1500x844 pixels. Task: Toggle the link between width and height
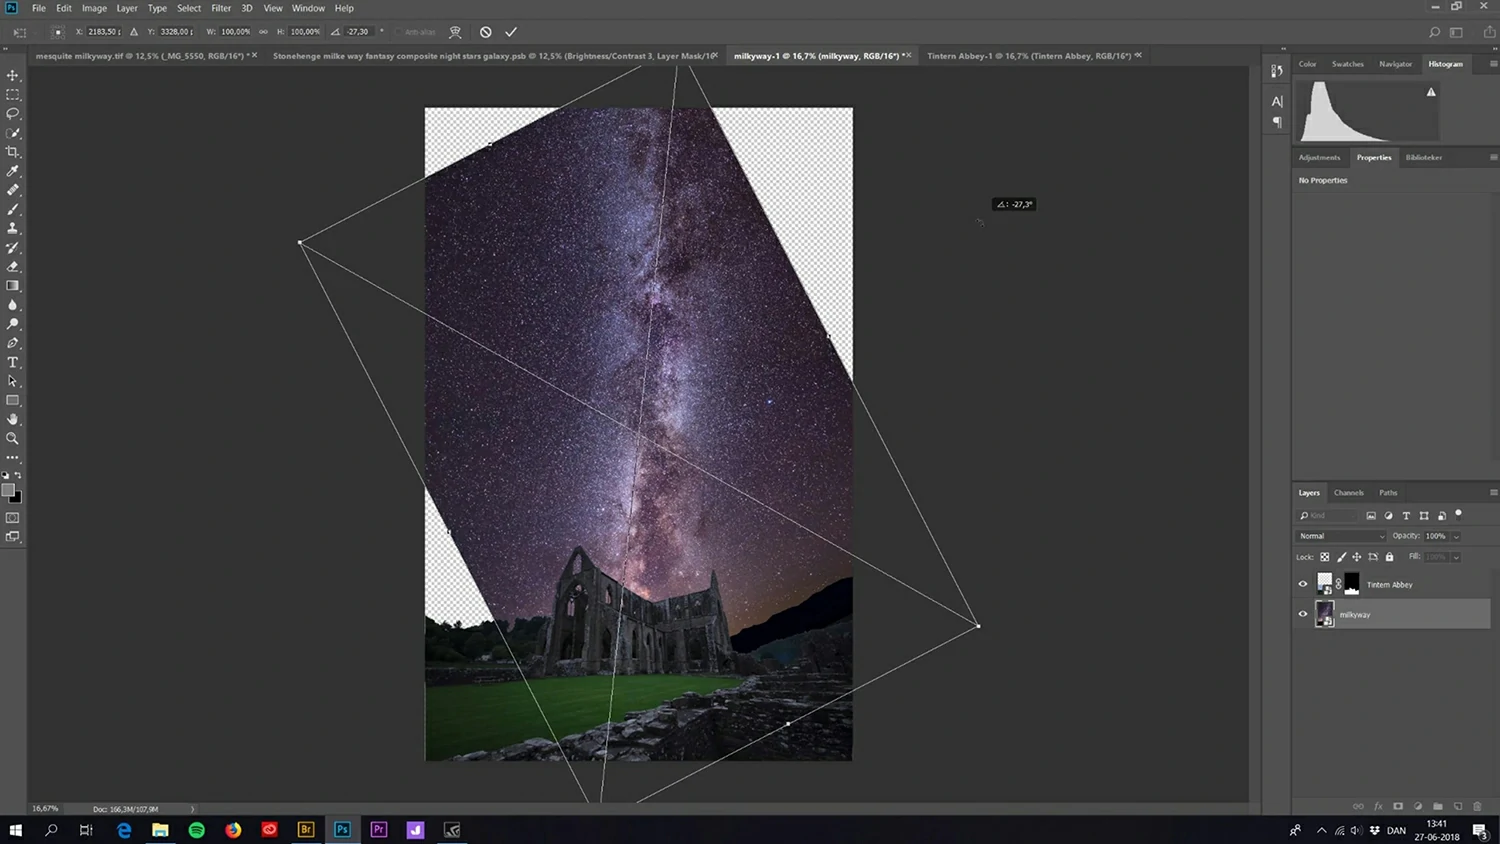pos(263,32)
